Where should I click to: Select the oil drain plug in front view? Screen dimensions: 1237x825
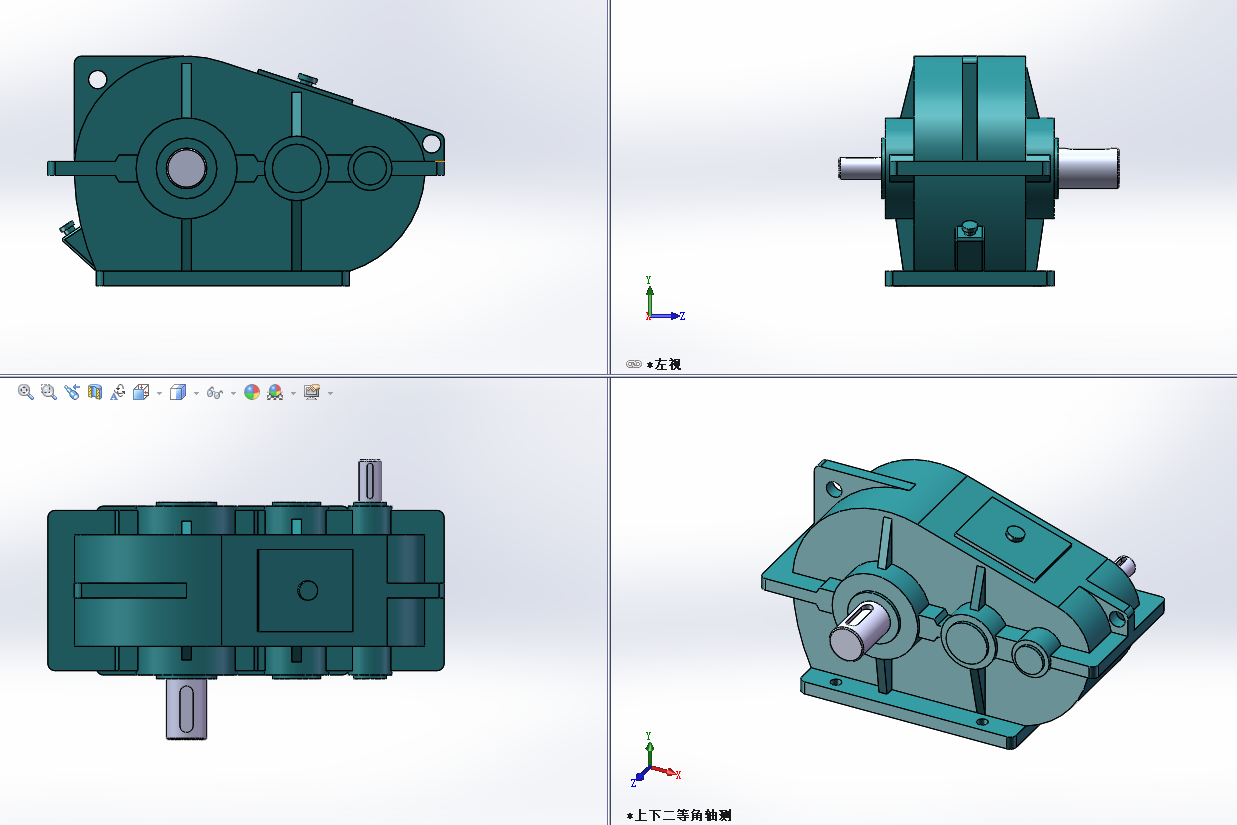click(x=69, y=228)
